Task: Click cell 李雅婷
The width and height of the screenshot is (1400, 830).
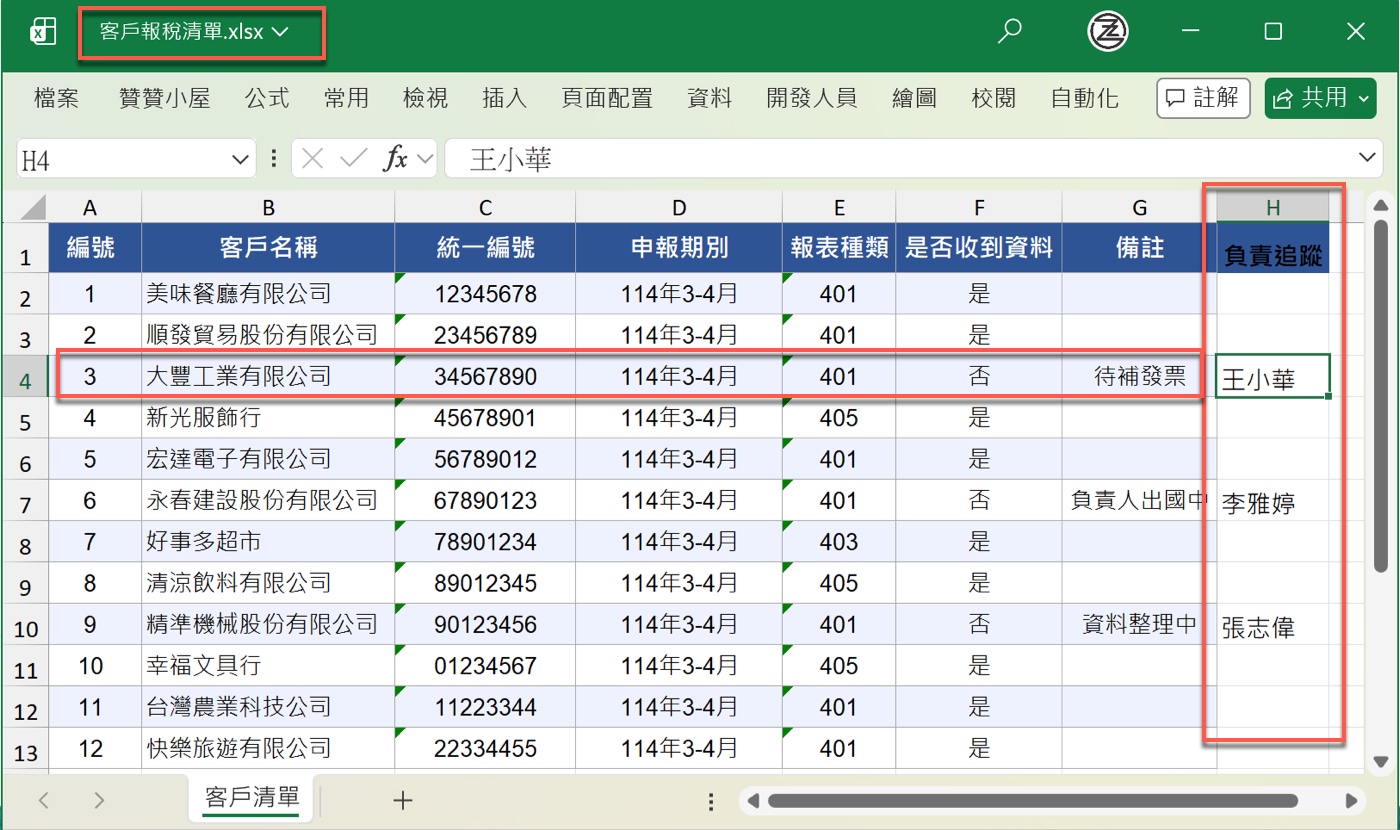Action: 1272,501
